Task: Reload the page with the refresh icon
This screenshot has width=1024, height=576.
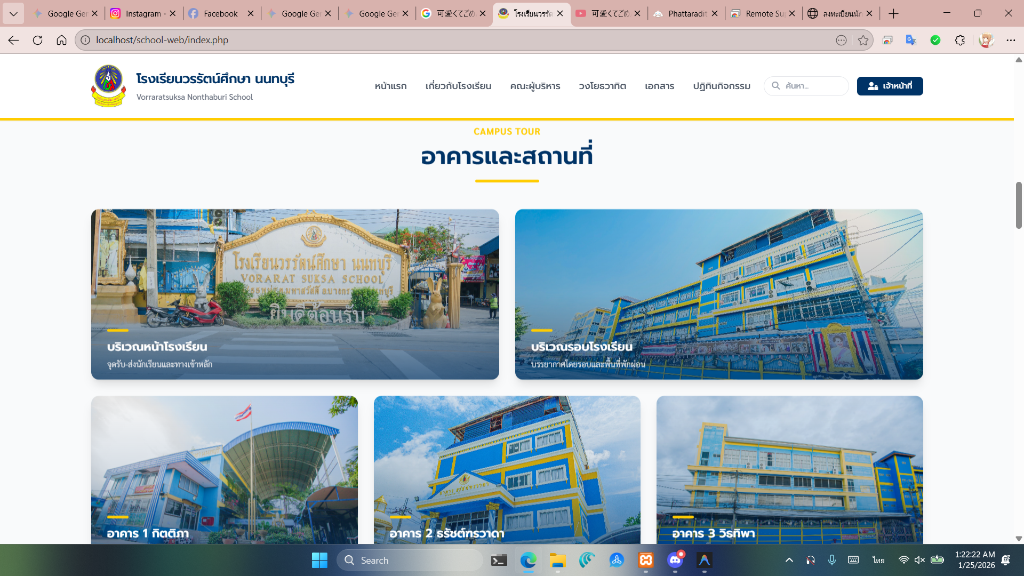Action: (x=36, y=42)
